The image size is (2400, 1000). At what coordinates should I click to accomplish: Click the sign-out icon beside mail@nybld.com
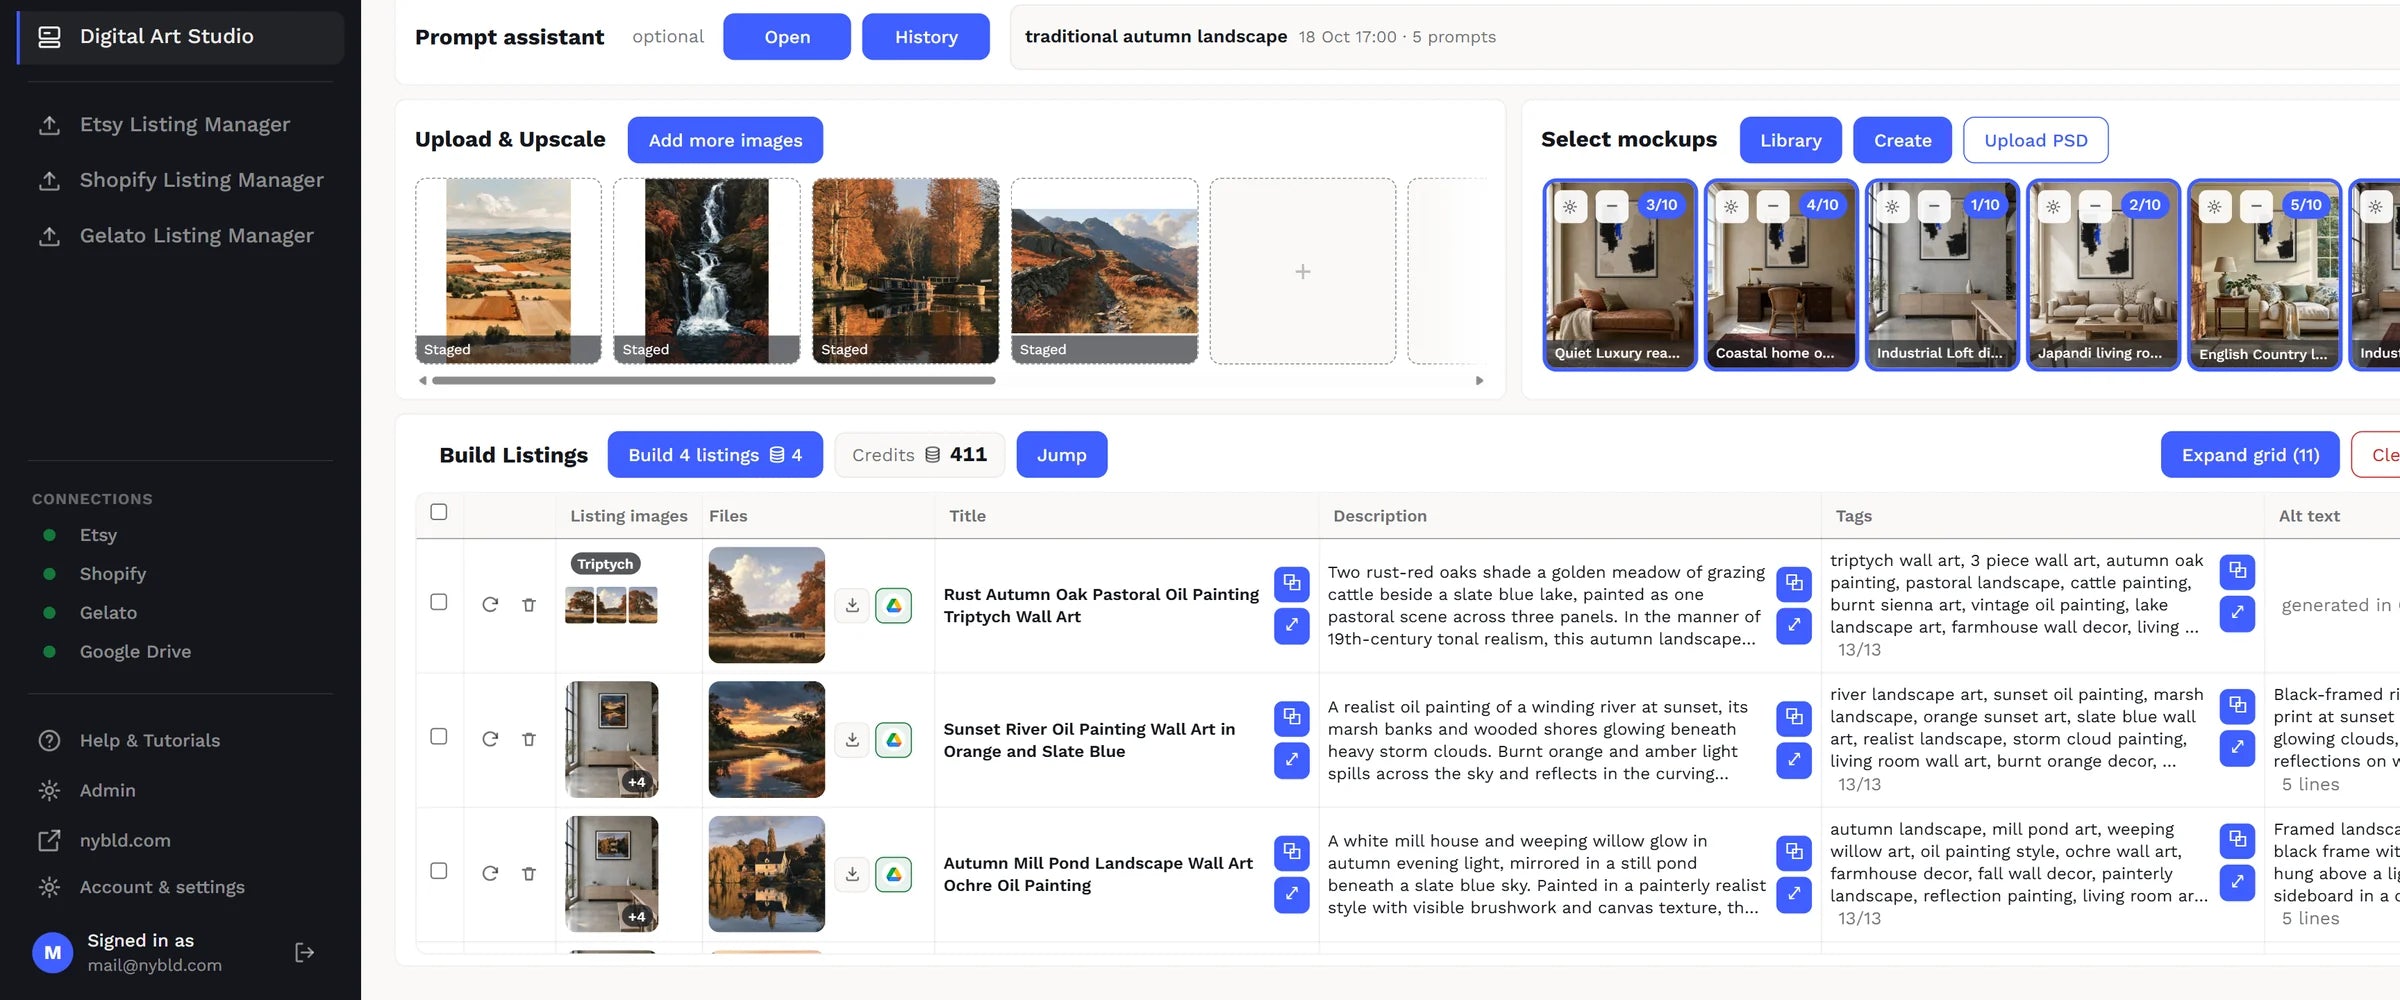(305, 952)
